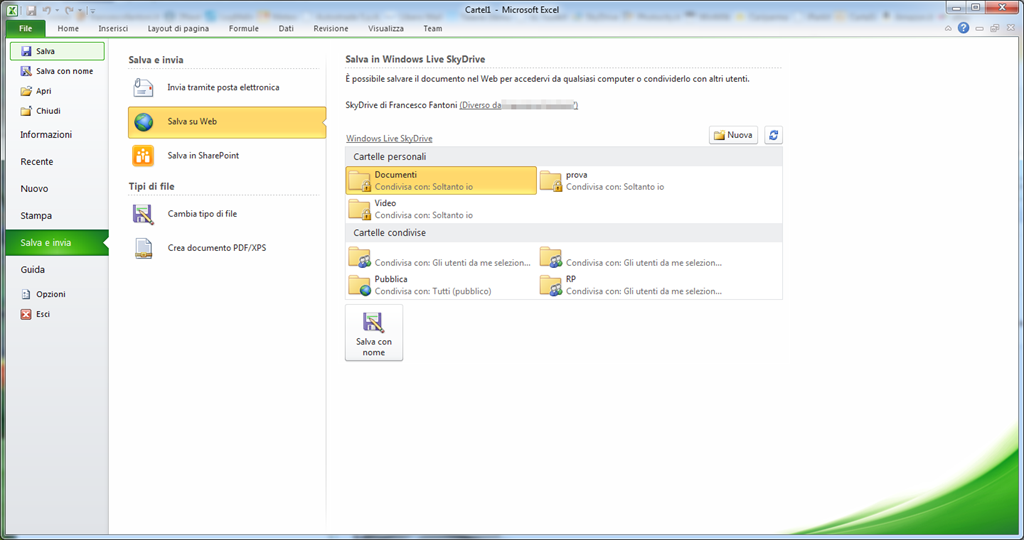Click the Invia tramite posta elettronica label
This screenshot has width=1024, height=540.
click(x=223, y=87)
